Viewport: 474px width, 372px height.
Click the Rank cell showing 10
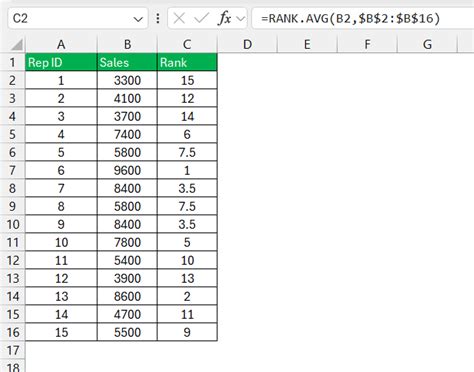[187, 260]
